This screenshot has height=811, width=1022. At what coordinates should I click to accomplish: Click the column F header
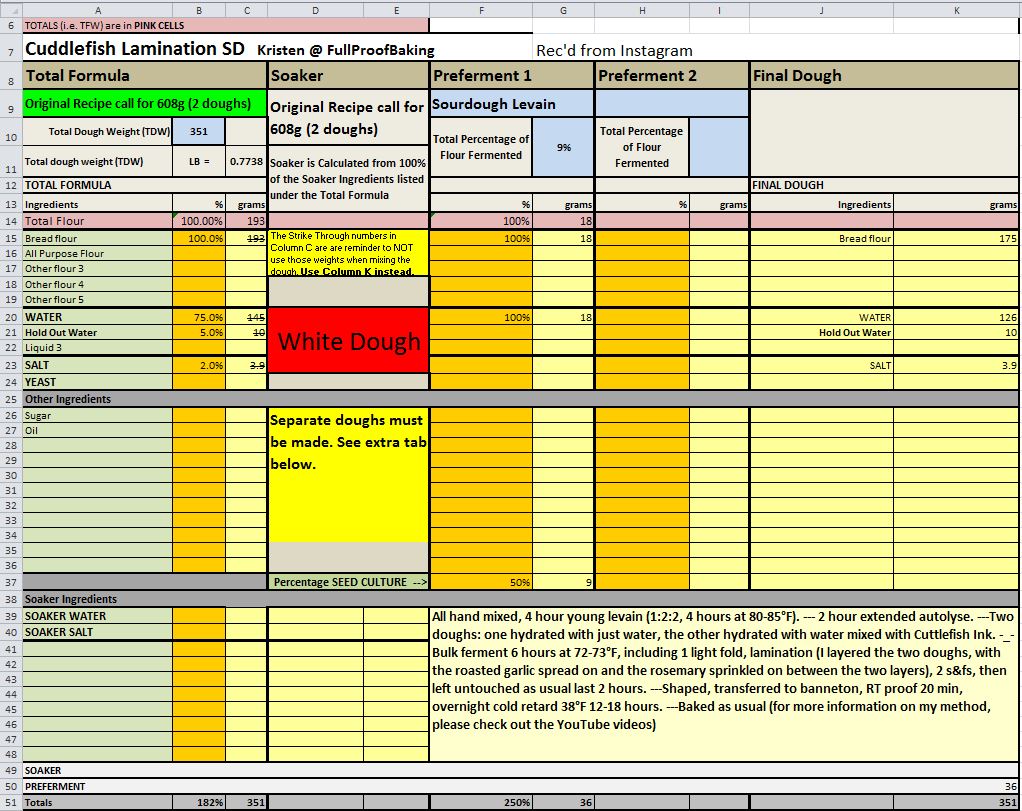480,9
